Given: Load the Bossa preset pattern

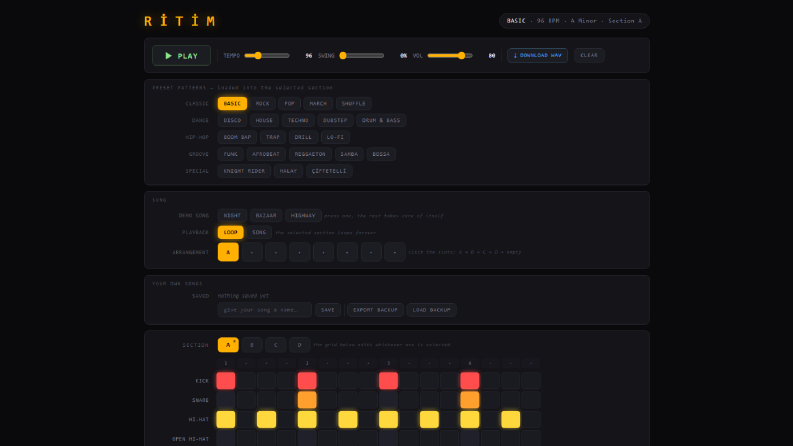Looking at the screenshot, I should 381,154.
